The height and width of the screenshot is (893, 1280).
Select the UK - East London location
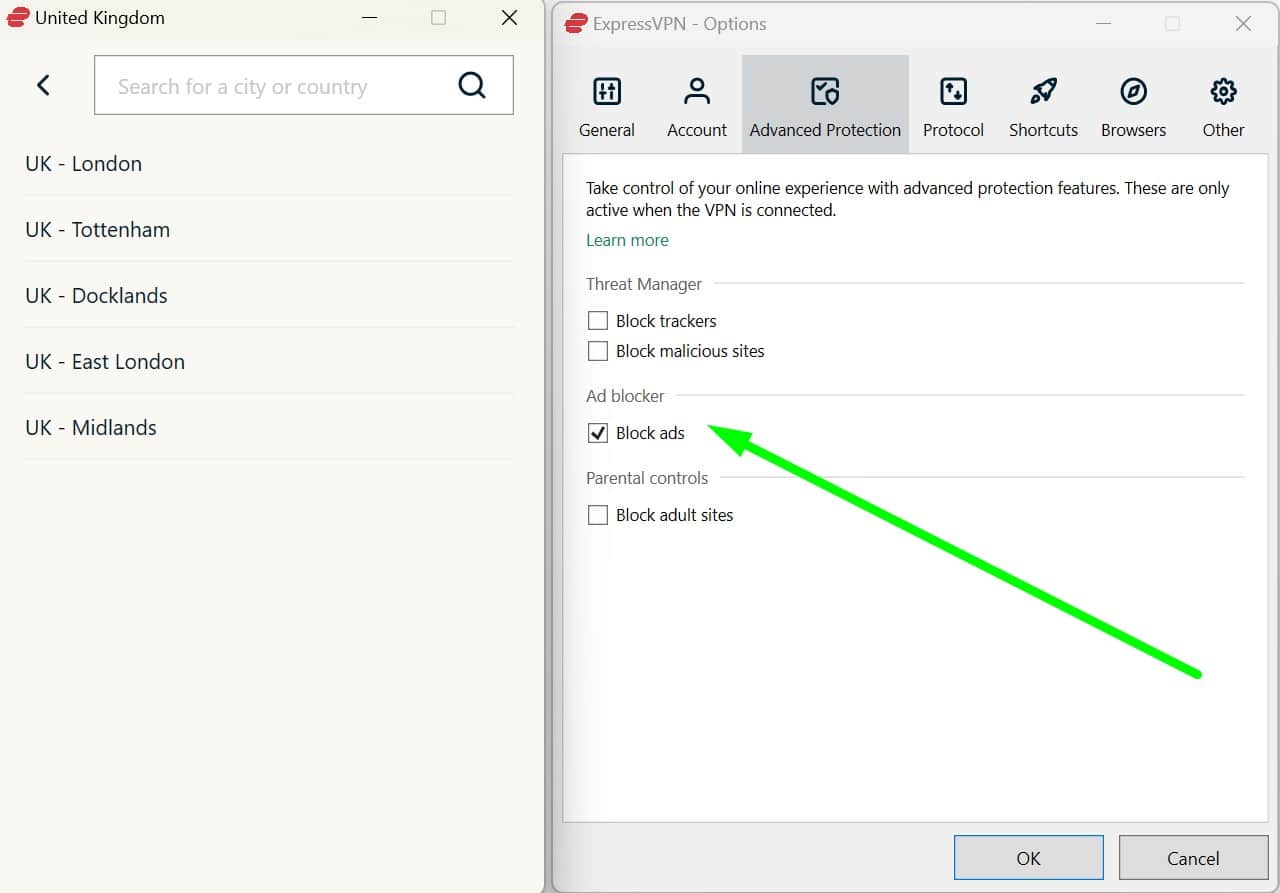click(269, 361)
